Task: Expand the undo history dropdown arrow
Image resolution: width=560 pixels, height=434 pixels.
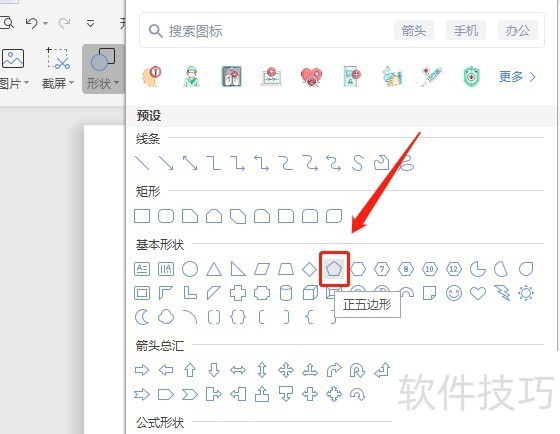Action: coord(45,24)
